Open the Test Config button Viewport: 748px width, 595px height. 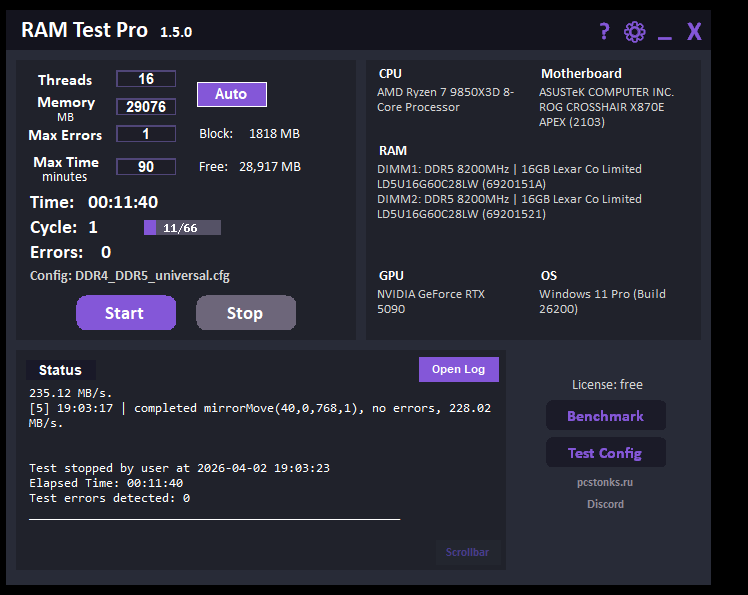605,452
